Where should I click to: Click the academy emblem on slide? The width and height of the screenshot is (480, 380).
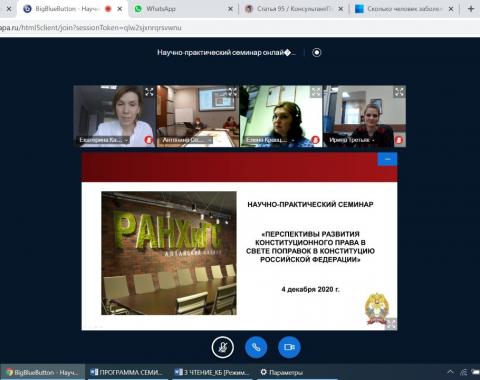[376, 309]
